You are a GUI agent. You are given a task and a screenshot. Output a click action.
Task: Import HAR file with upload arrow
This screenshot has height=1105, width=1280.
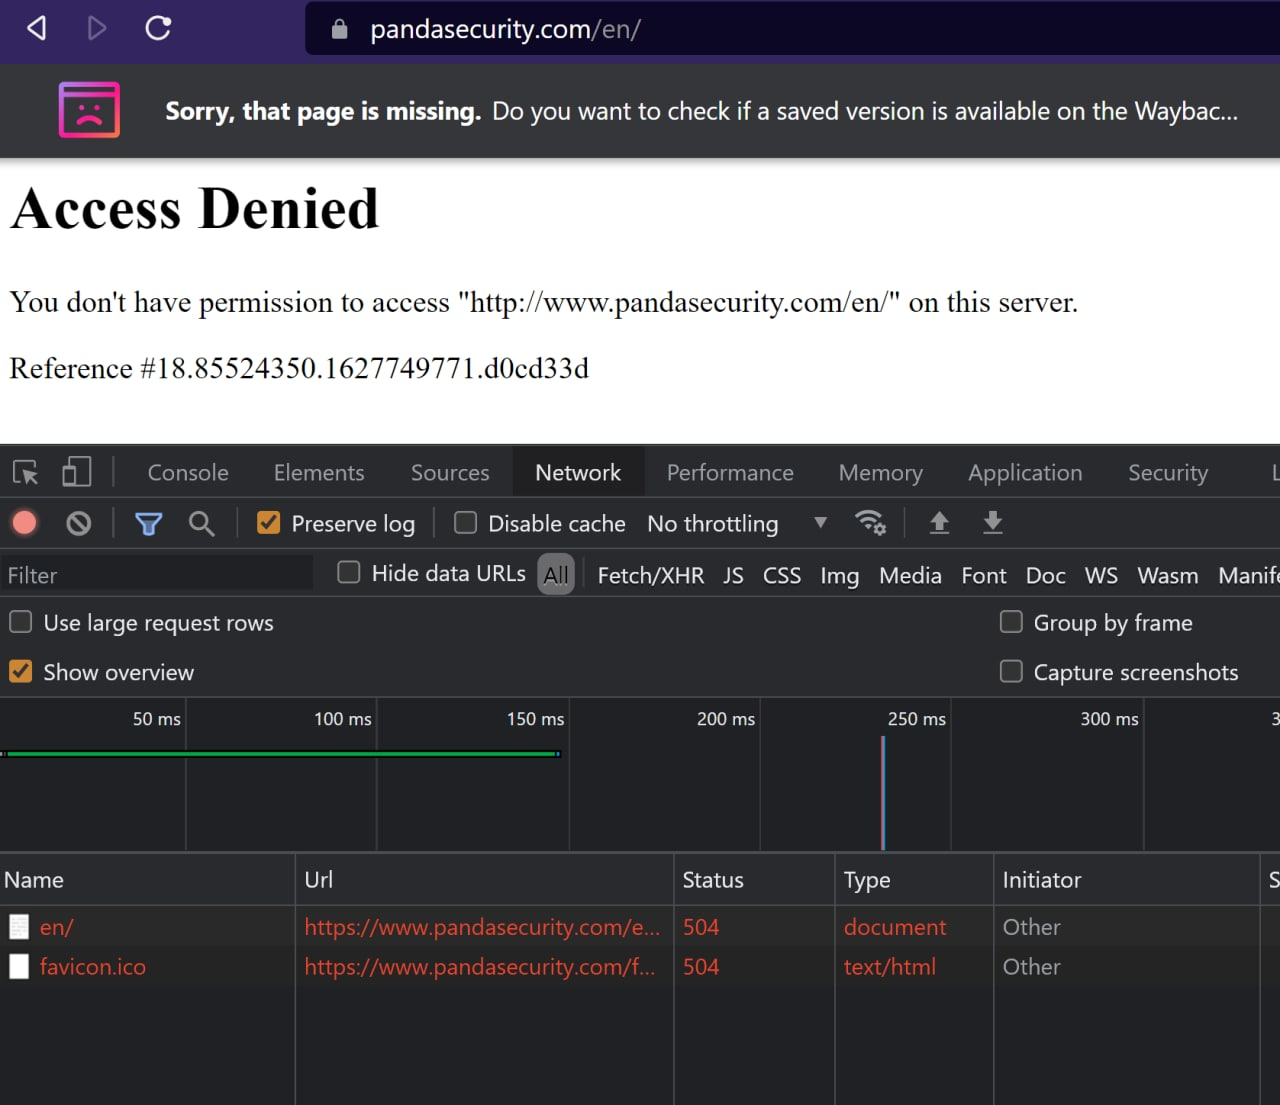point(939,522)
